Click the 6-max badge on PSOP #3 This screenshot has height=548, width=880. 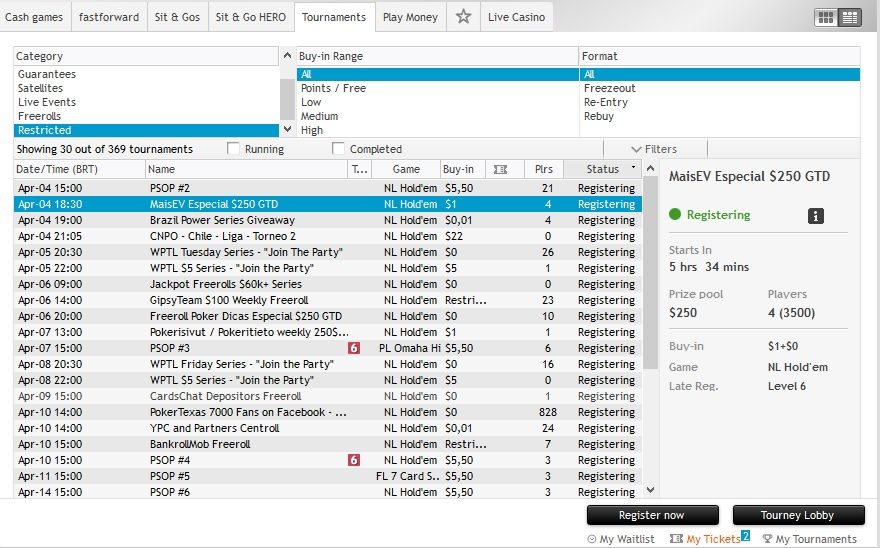tap(354, 348)
